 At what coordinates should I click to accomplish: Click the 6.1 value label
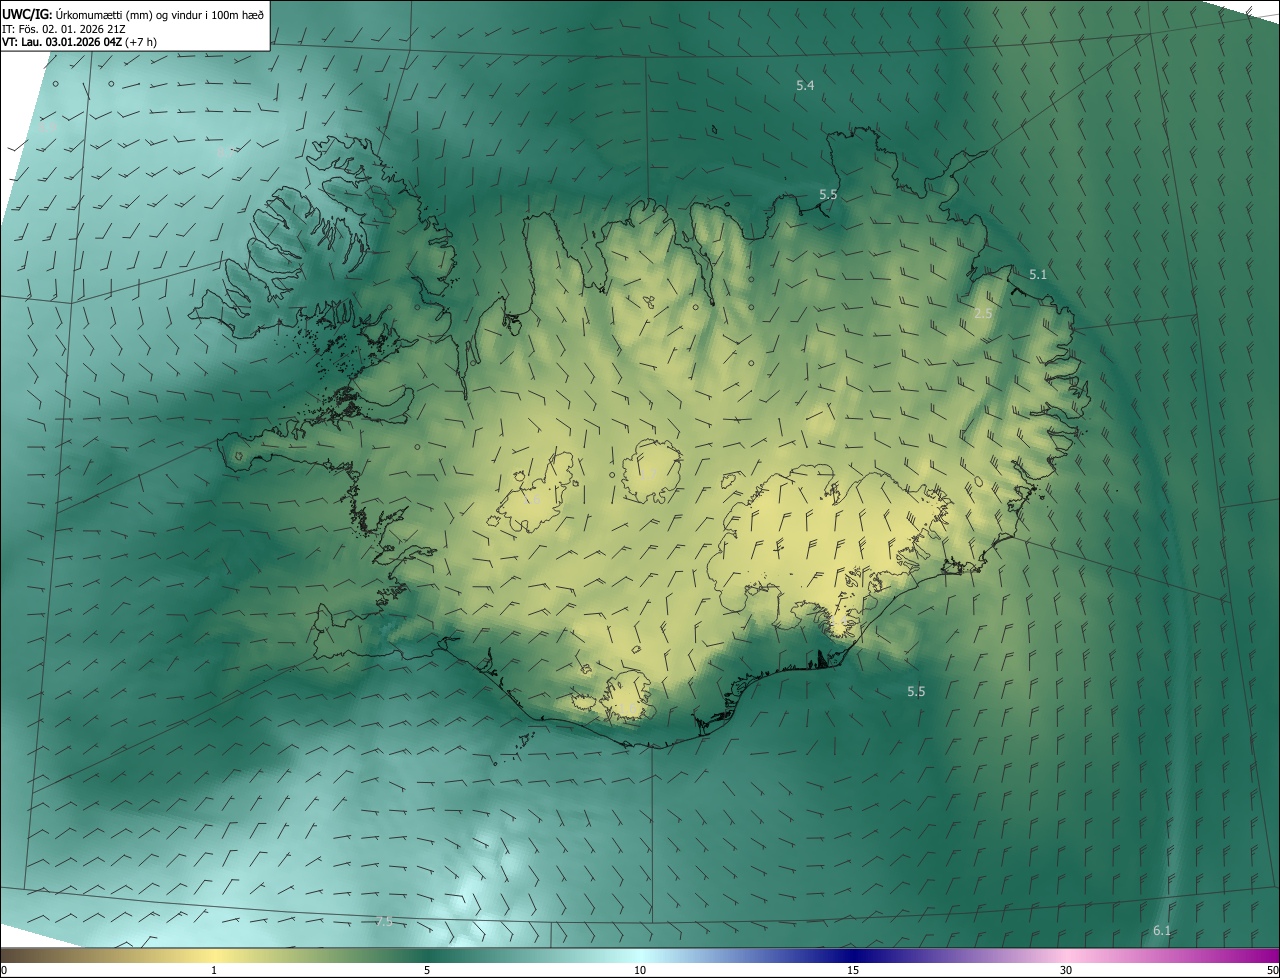(1162, 931)
